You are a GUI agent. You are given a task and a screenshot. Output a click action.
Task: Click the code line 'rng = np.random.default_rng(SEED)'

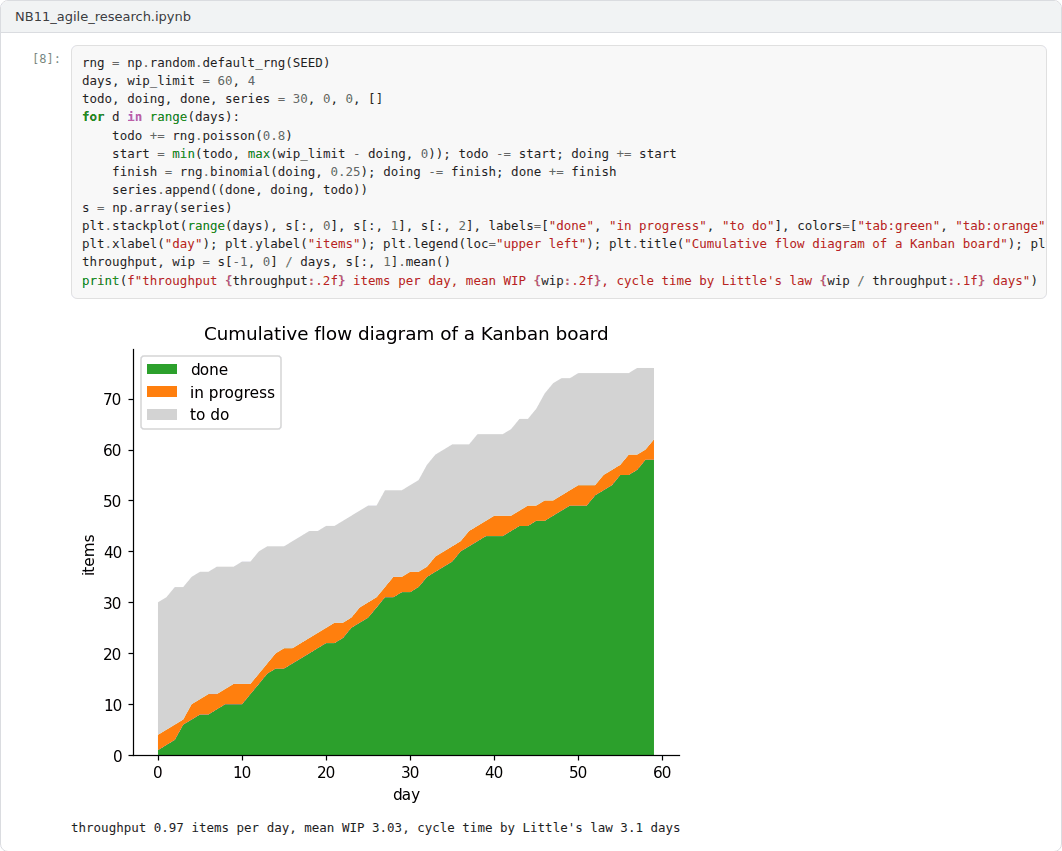[x=206, y=62]
